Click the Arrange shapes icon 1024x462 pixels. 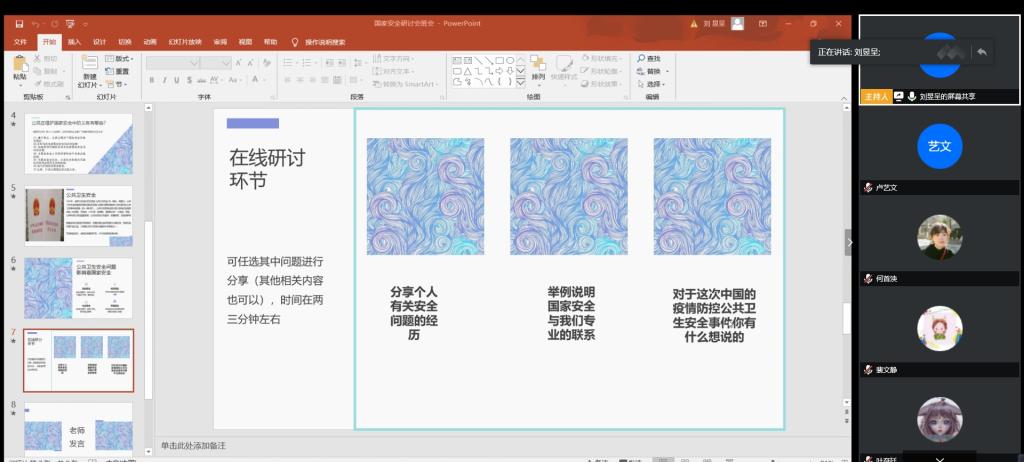click(x=538, y=66)
